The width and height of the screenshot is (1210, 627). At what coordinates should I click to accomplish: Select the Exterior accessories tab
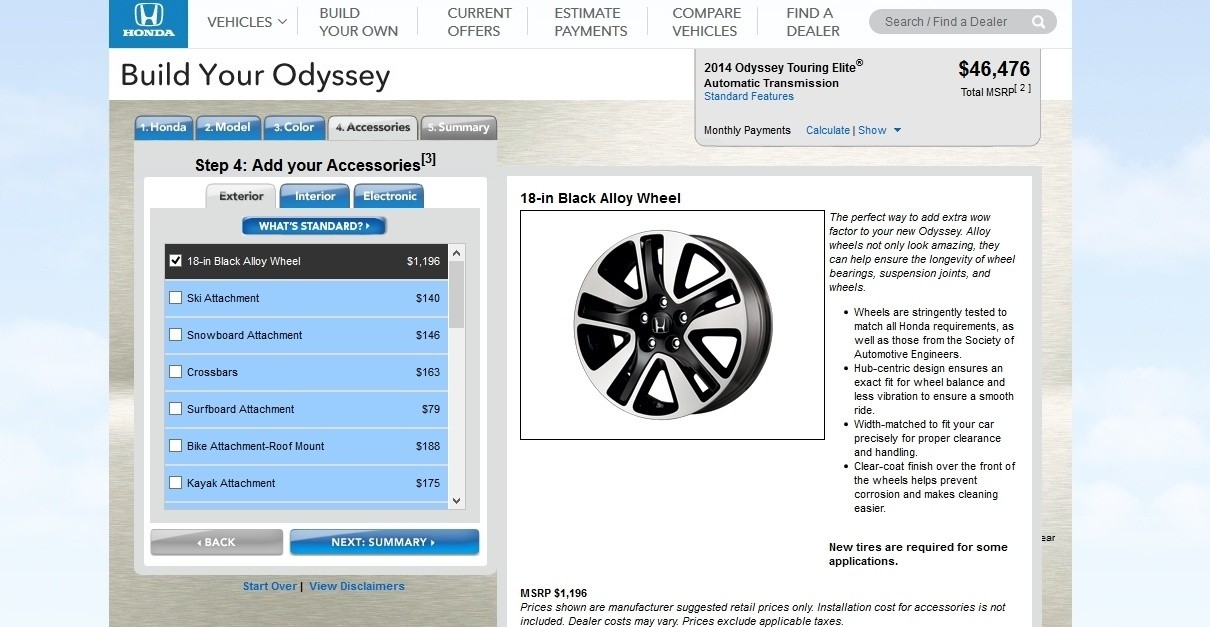click(241, 196)
